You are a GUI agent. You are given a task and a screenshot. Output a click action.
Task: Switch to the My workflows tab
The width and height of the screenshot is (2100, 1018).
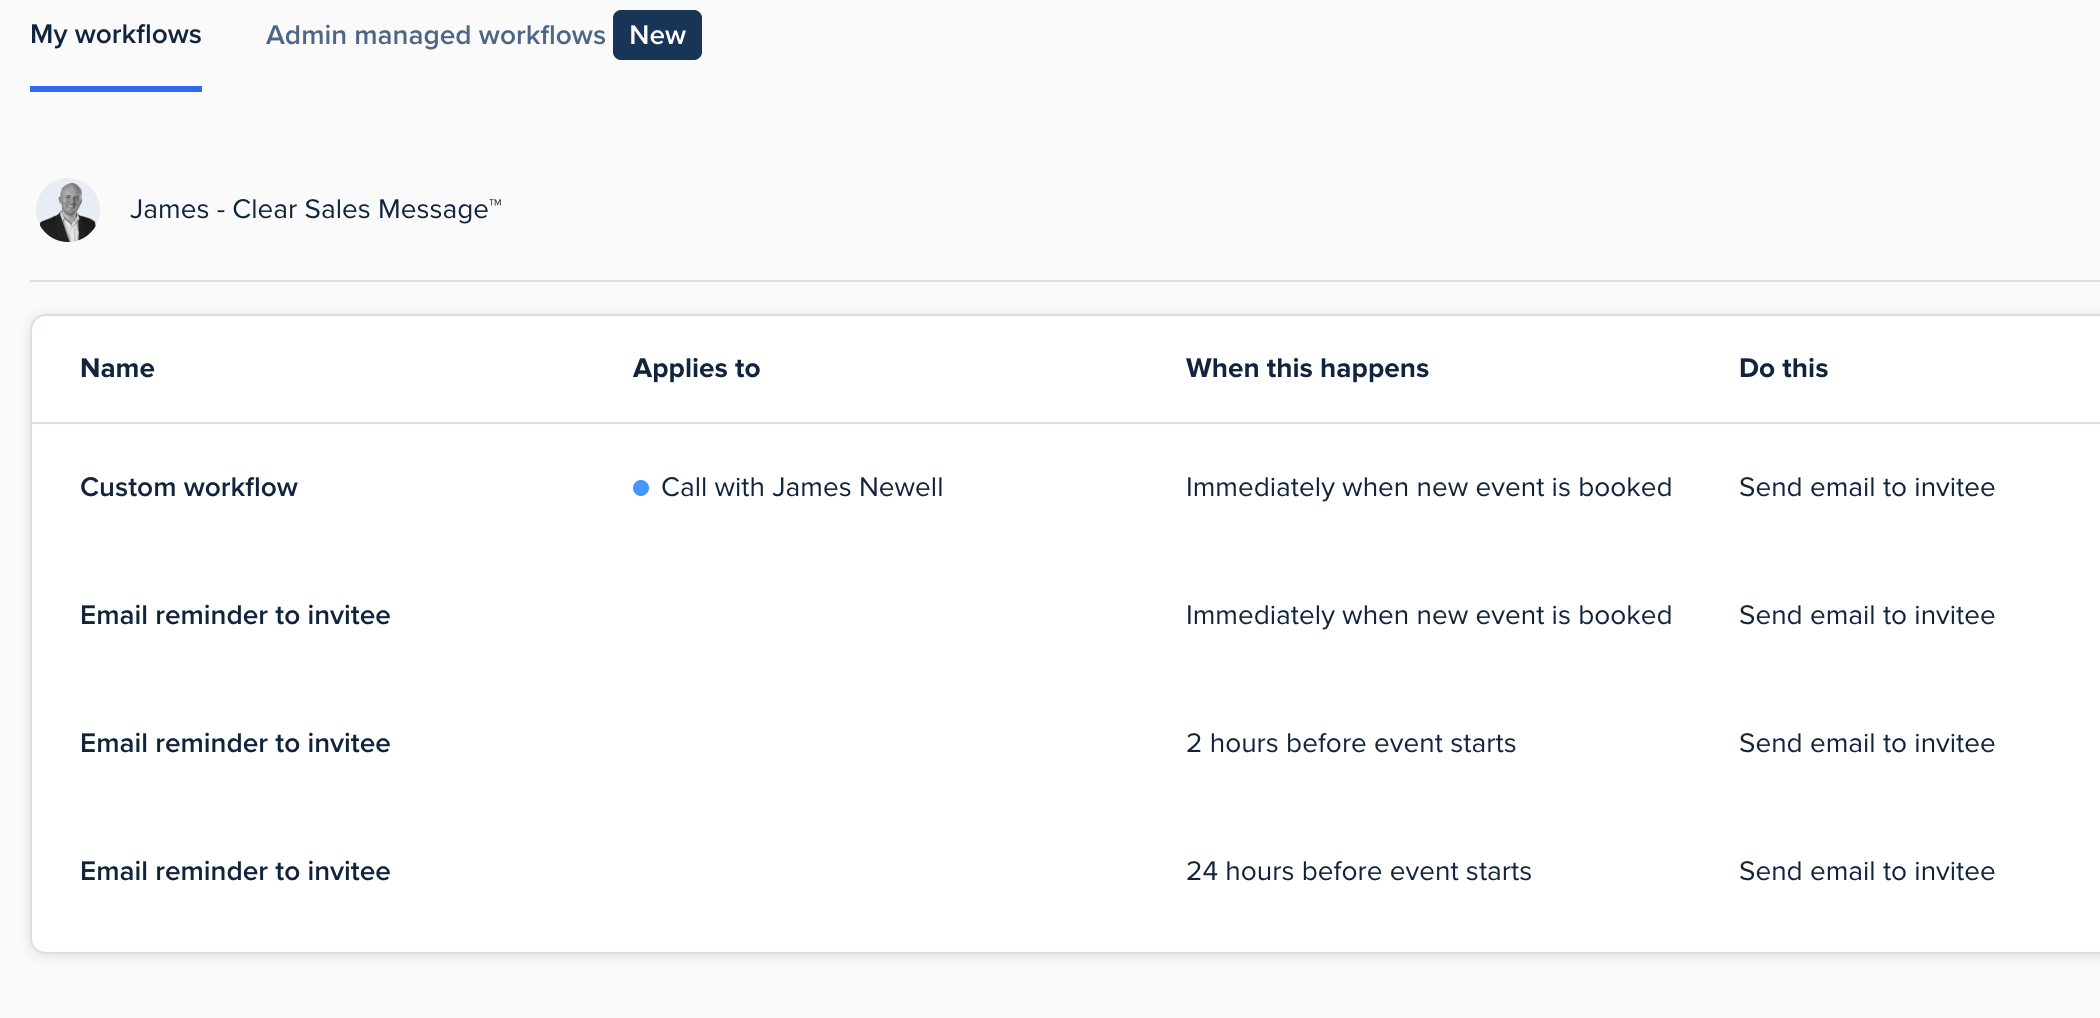[116, 35]
